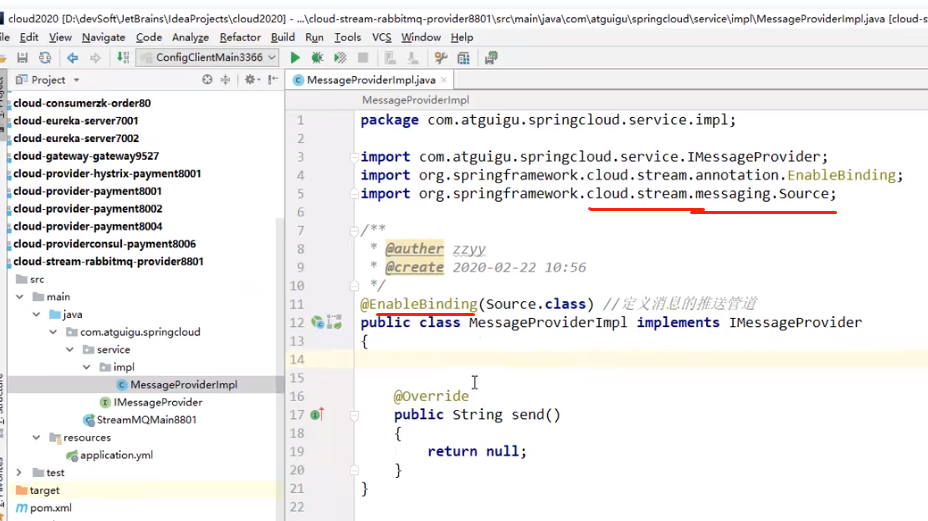The width and height of the screenshot is (928, 521).
Task: Select the cloud-eureka-server7001 module
Action: click(76, 121)
